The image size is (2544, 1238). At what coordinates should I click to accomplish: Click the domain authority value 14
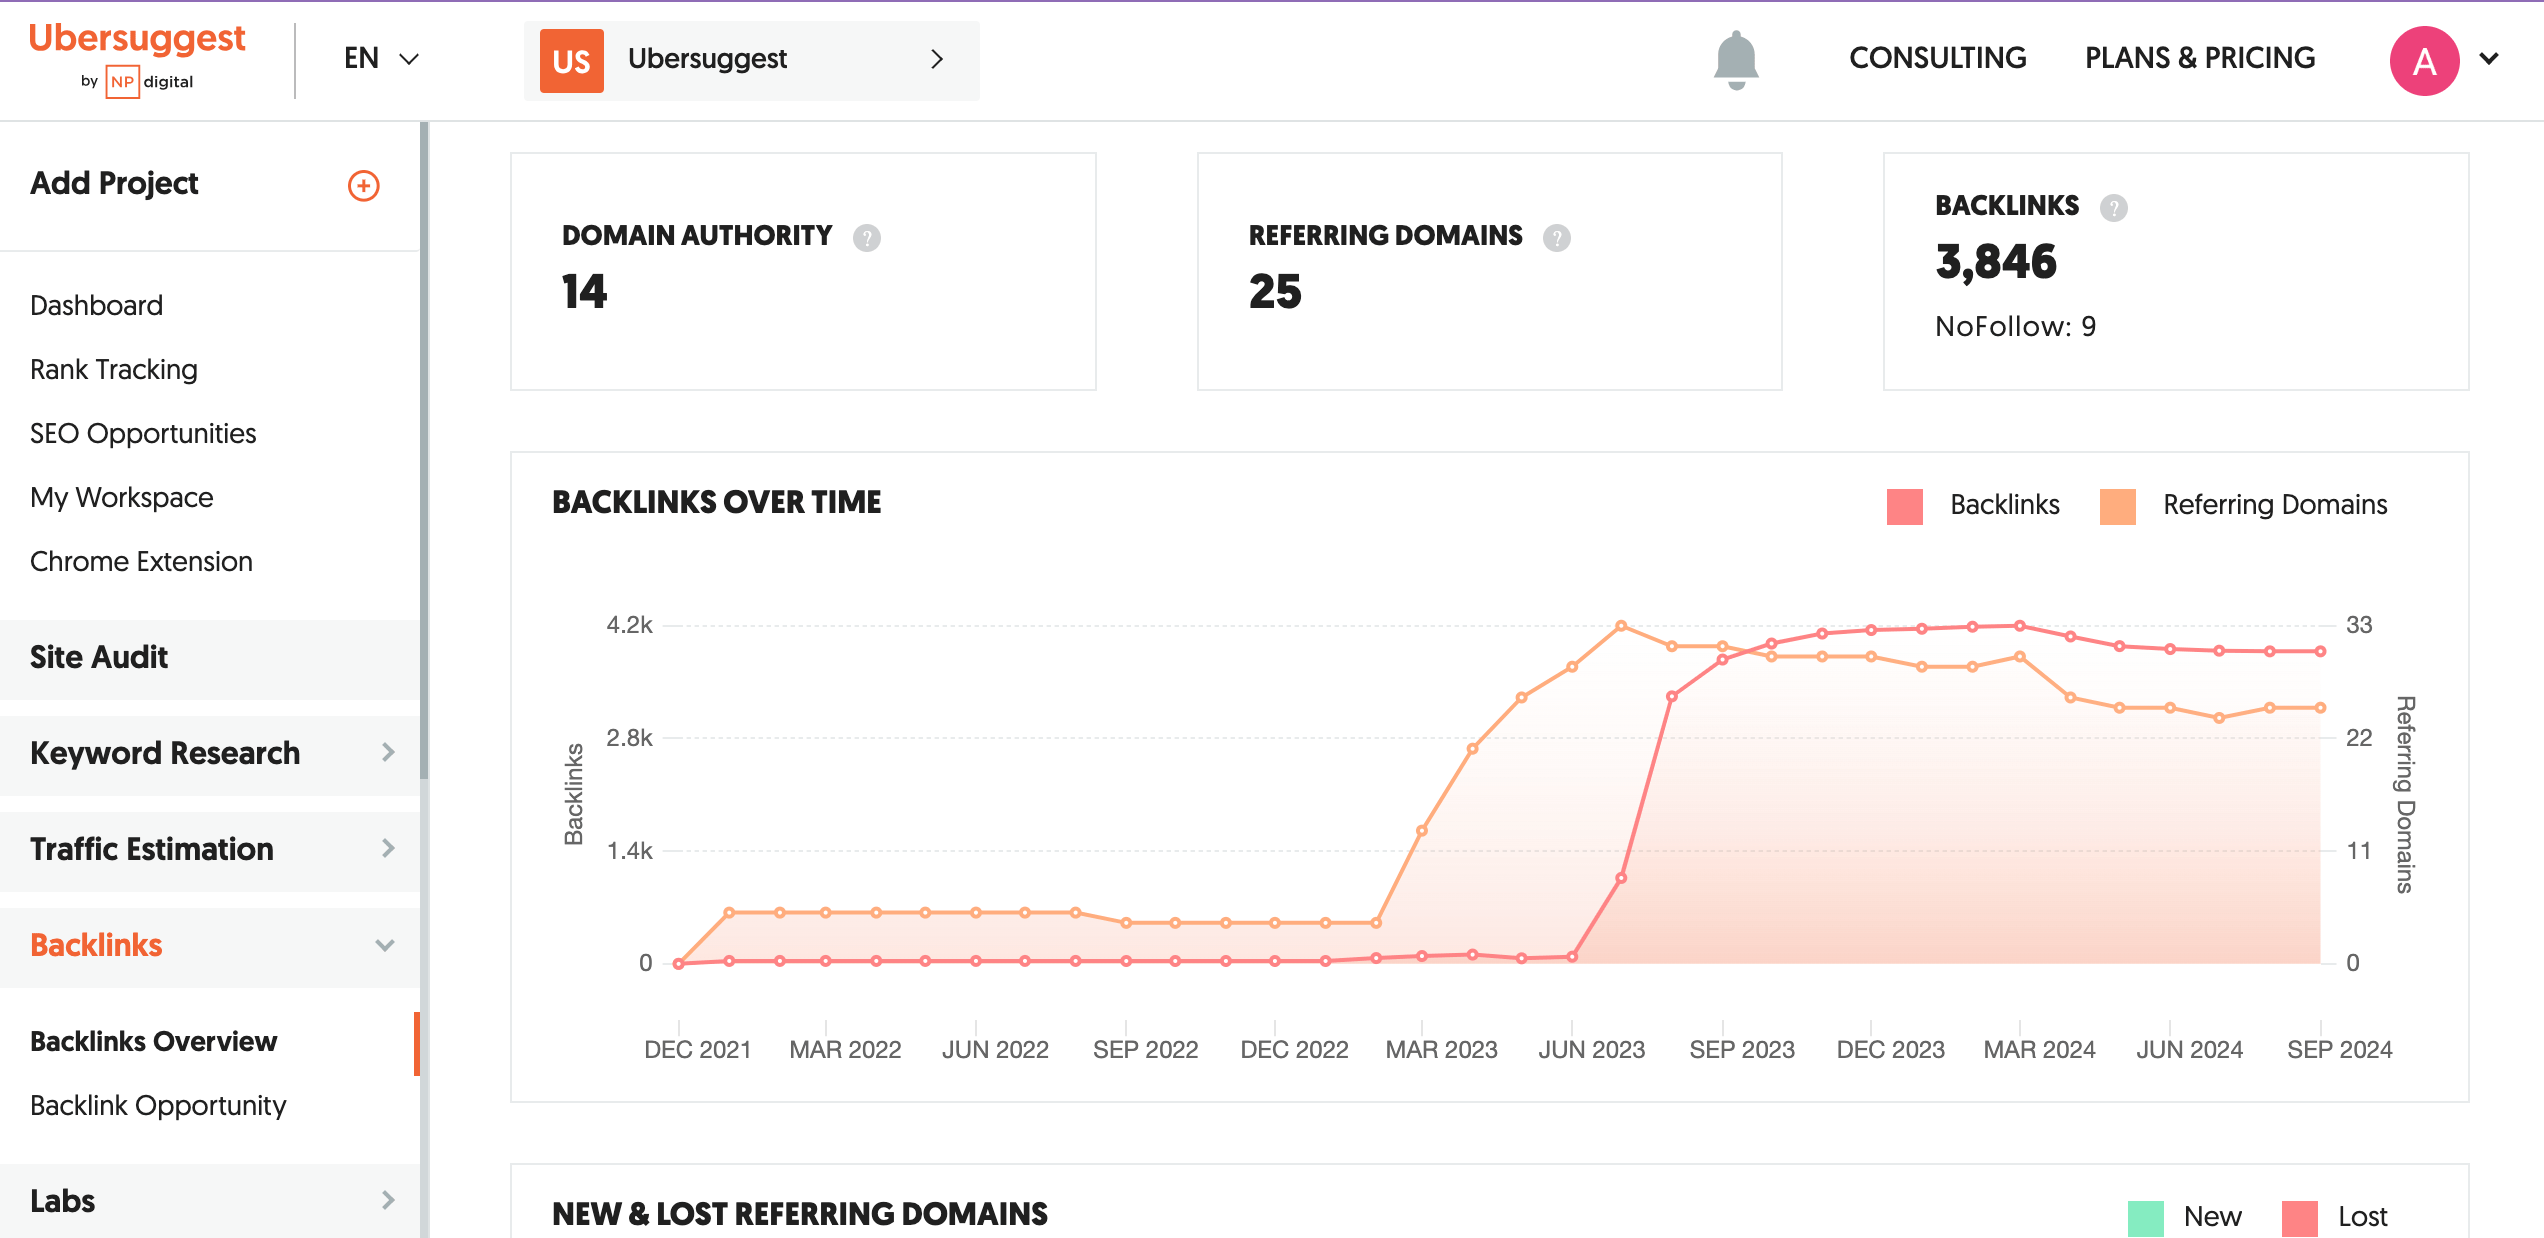[584, 292]
